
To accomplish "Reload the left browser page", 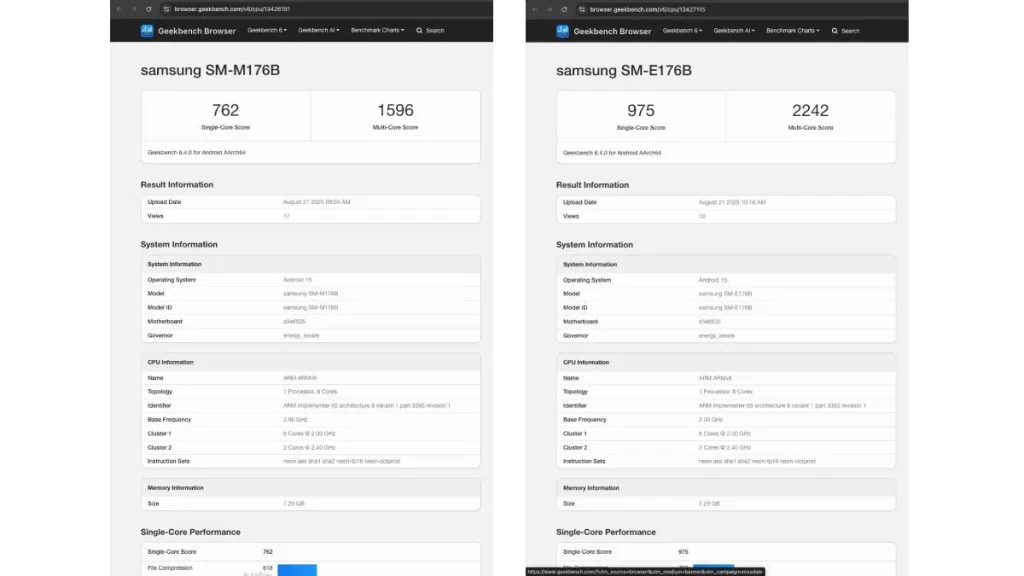I will (150, 9).
